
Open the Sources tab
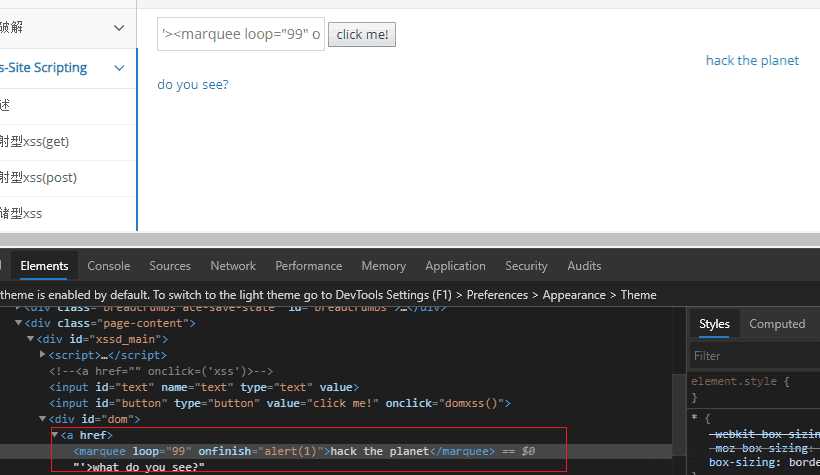[x=170, y=266]
